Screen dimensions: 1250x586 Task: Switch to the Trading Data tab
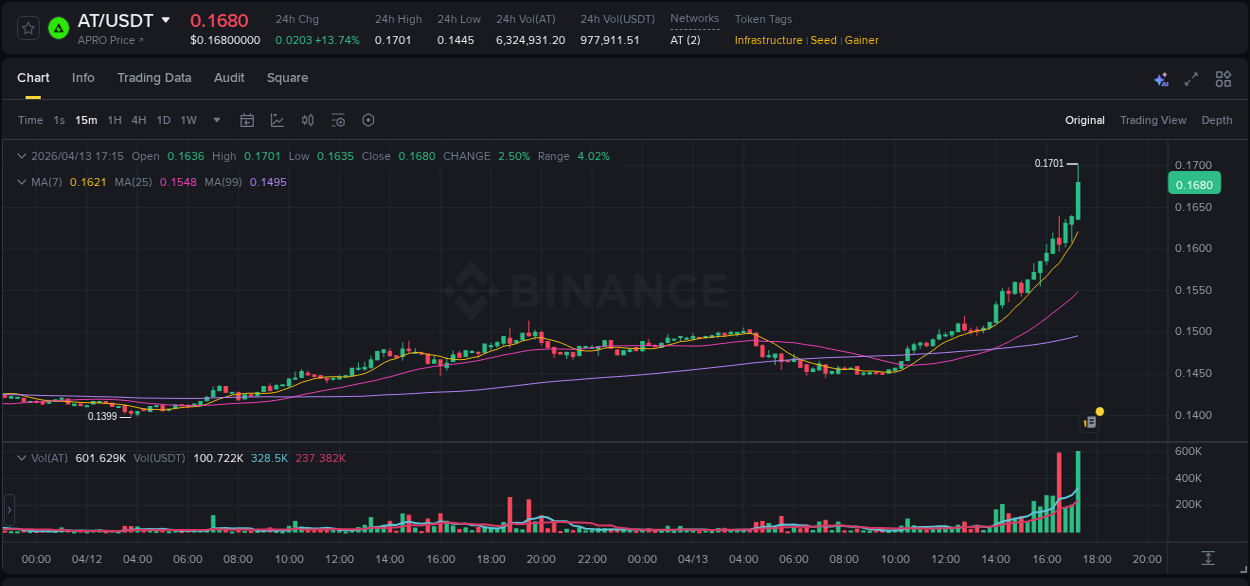[154, 78]
